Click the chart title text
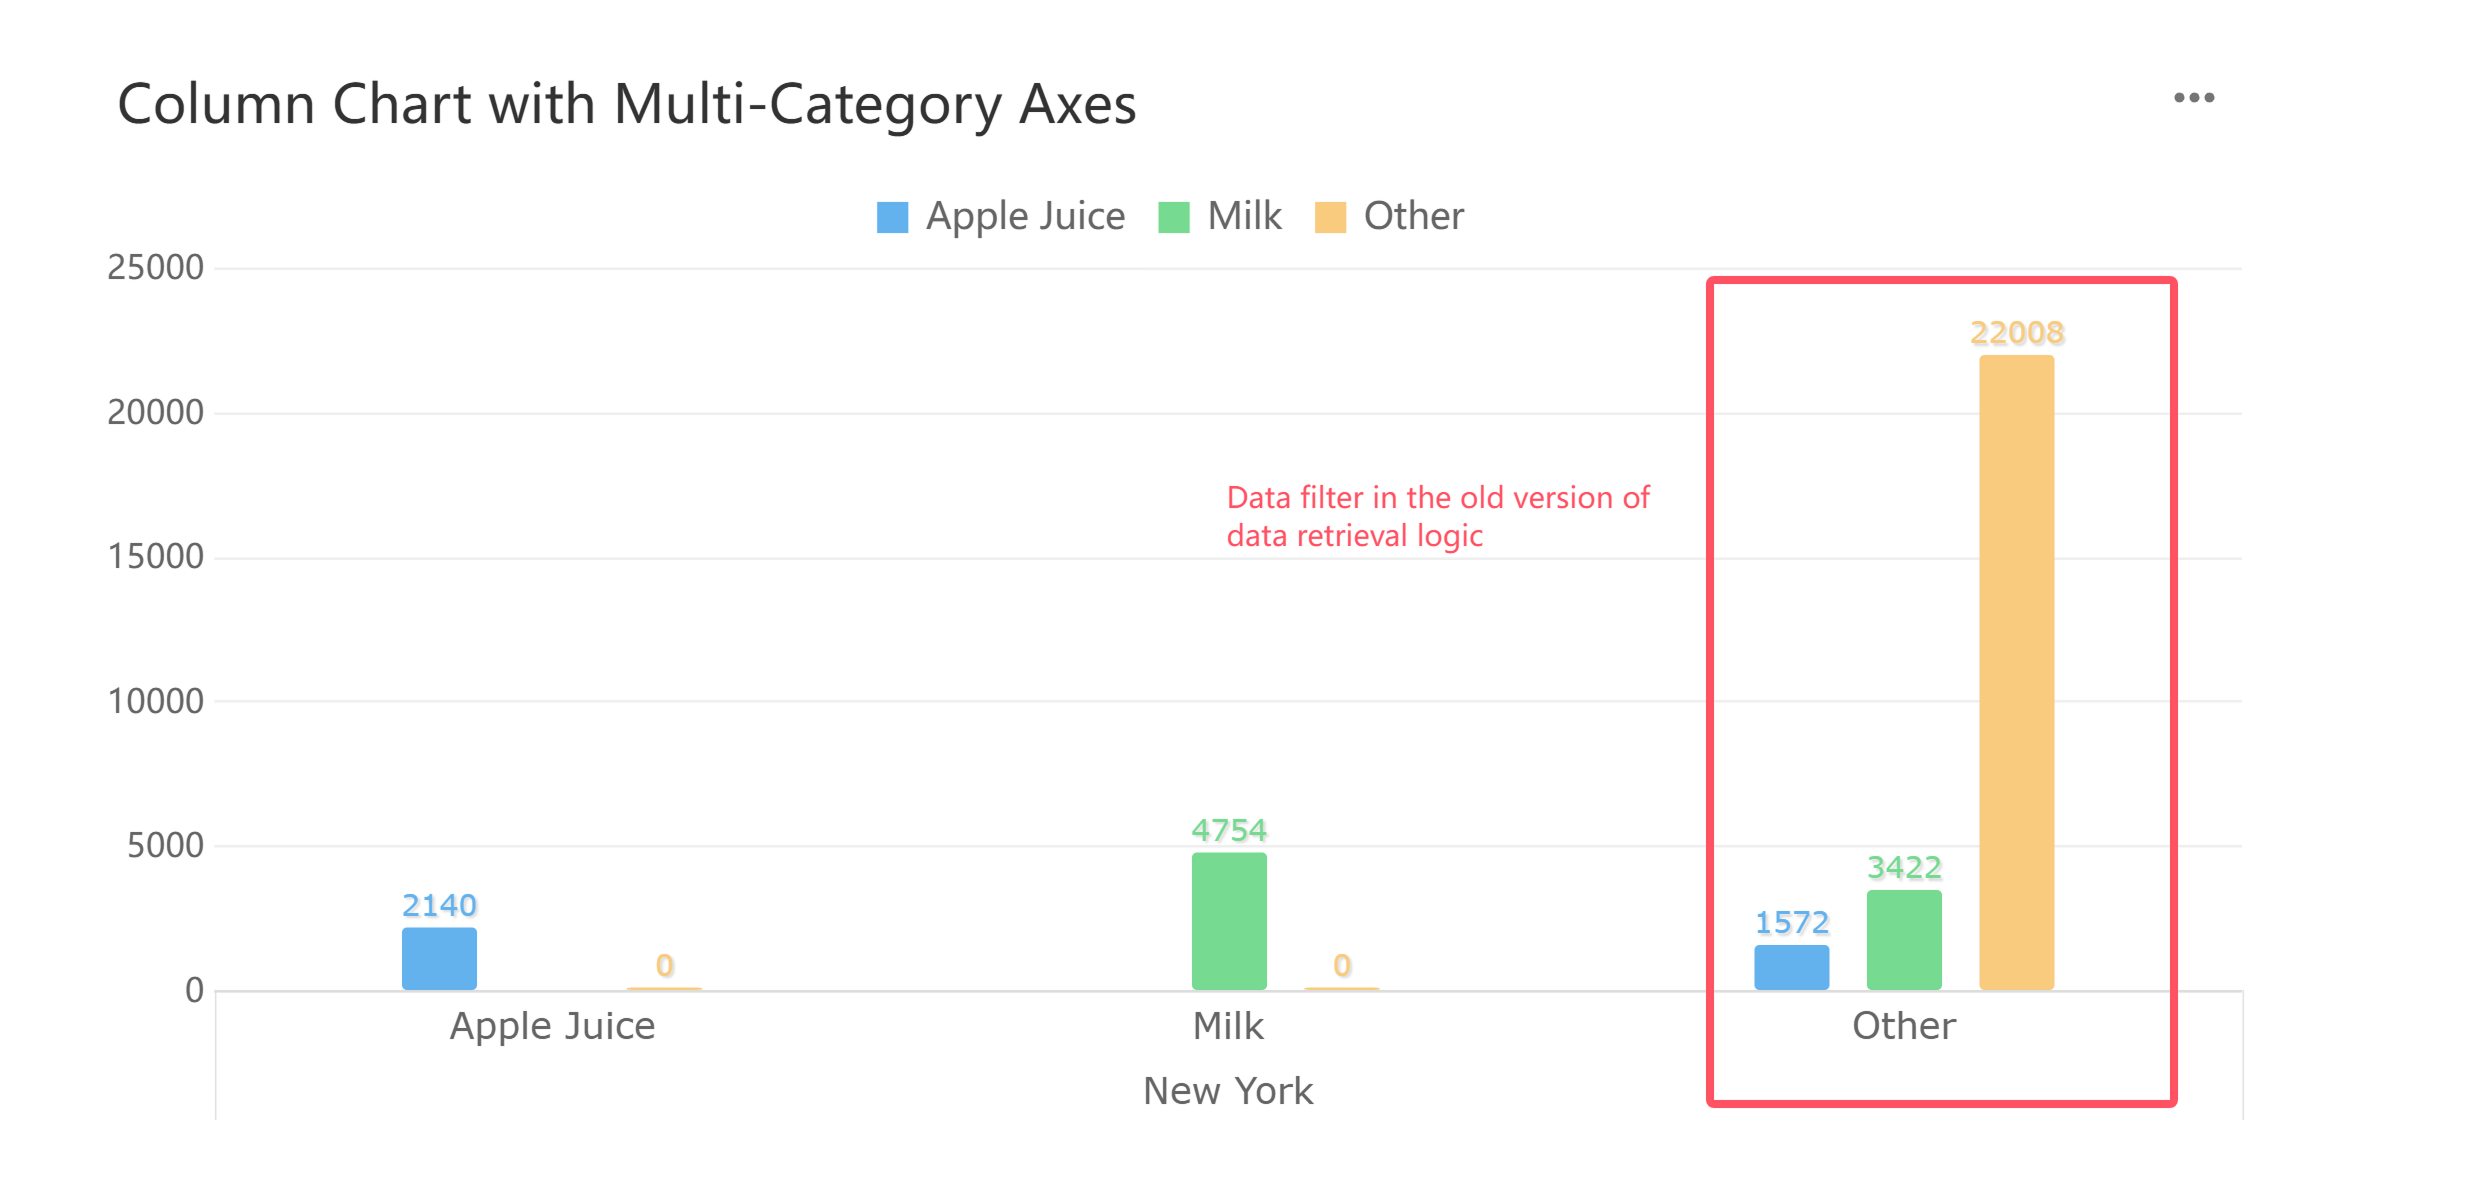The width and height of the screenshot is (2480, 1204). 627,104
